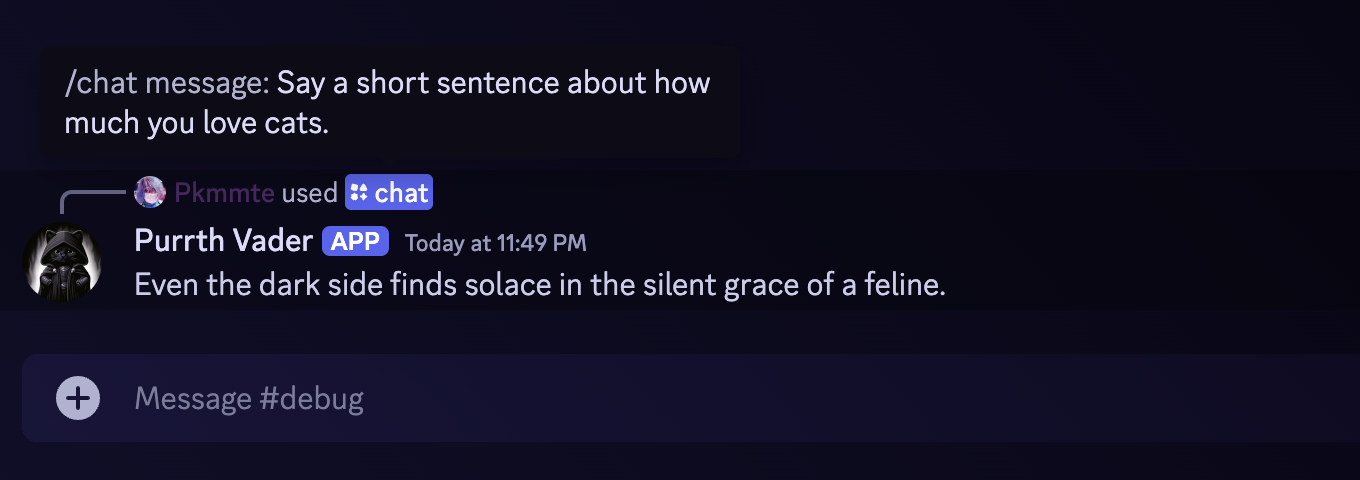The image size is (1360, 480).
Task: Click the '#debug' placeholder text
Action: coord(311,399)
